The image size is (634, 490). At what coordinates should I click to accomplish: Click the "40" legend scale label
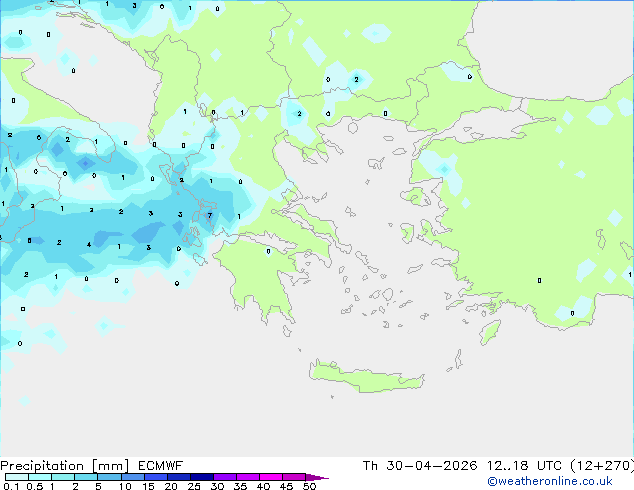point(263,486)
